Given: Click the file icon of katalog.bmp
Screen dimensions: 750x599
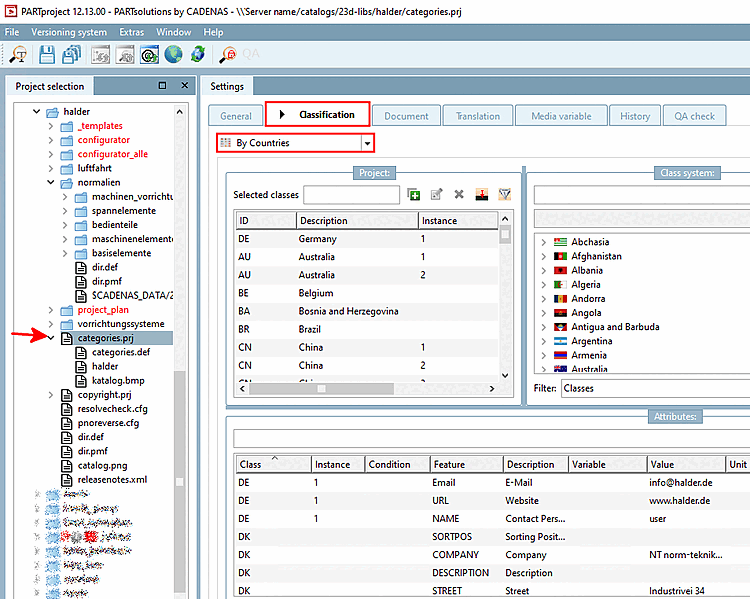Looking at the screenshot, I should pos(81,380).
